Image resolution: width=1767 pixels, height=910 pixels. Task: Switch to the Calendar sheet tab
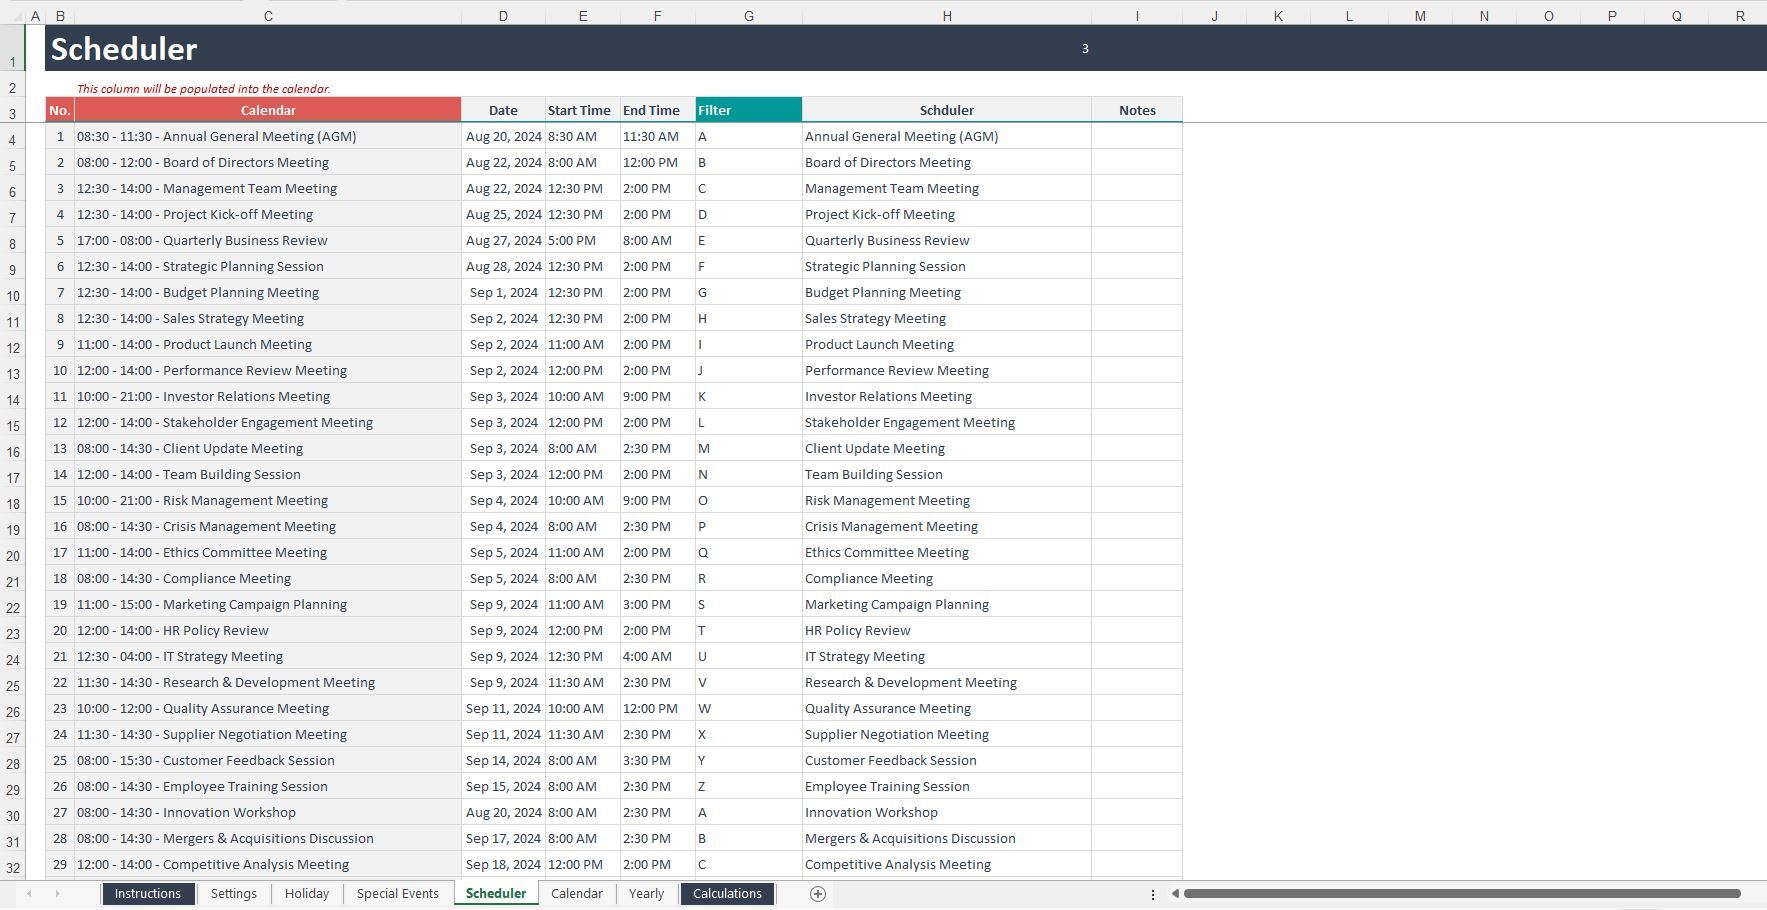[576, 894]
